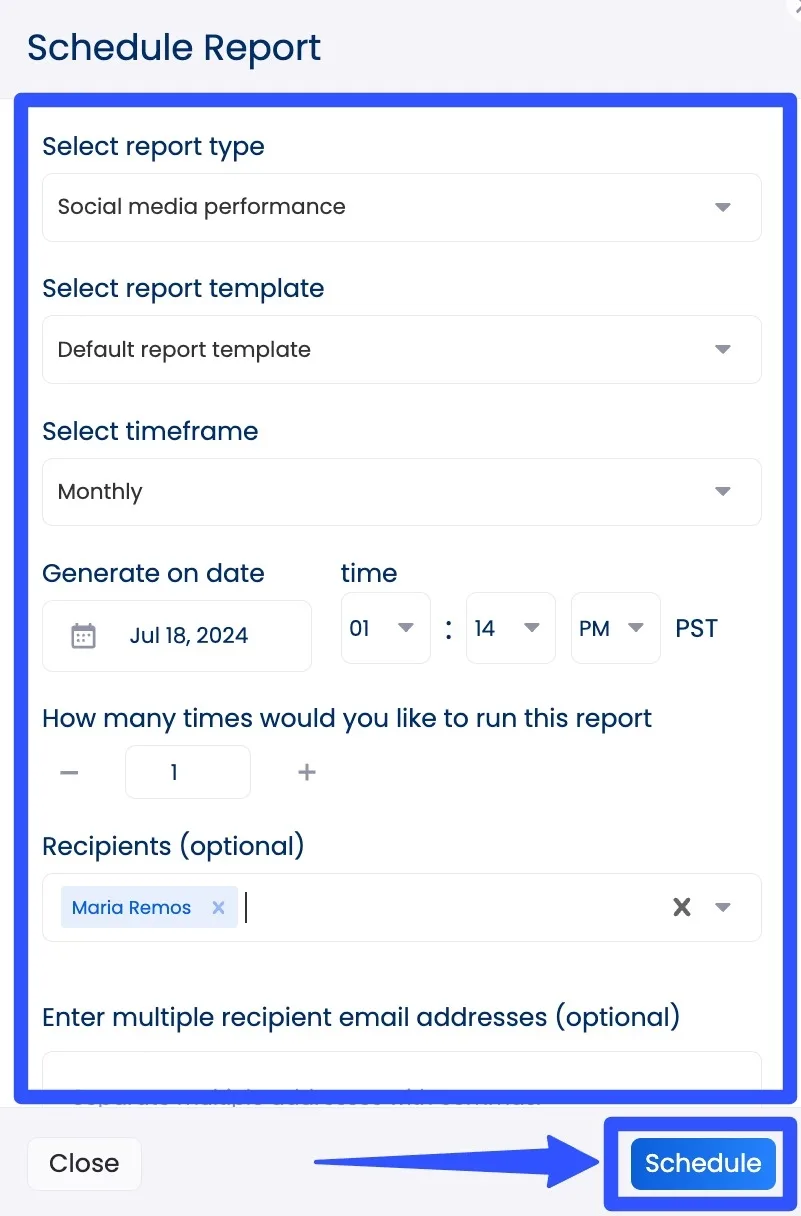801x1216 pixels.
Task: Pick the Jul 18, 2024 date field
Action: coord(189,636)
